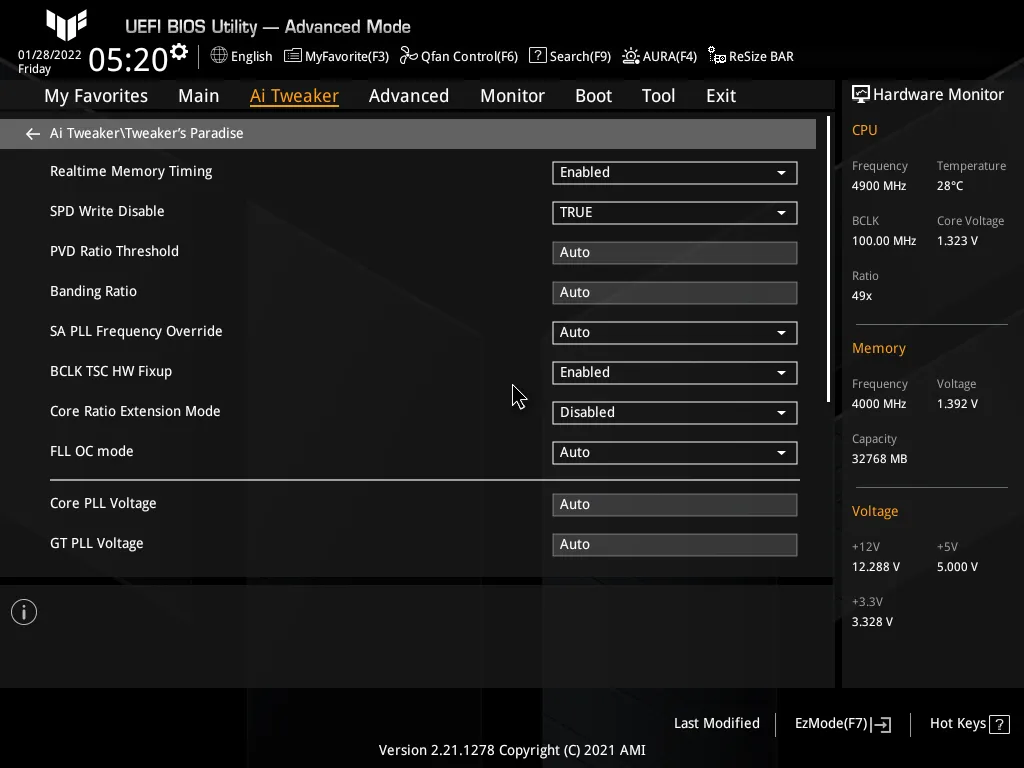This screenshot has width=1024, height=768.
Task: Click the info circle icon
Action: pyautogui.click(x=24, y=612)
